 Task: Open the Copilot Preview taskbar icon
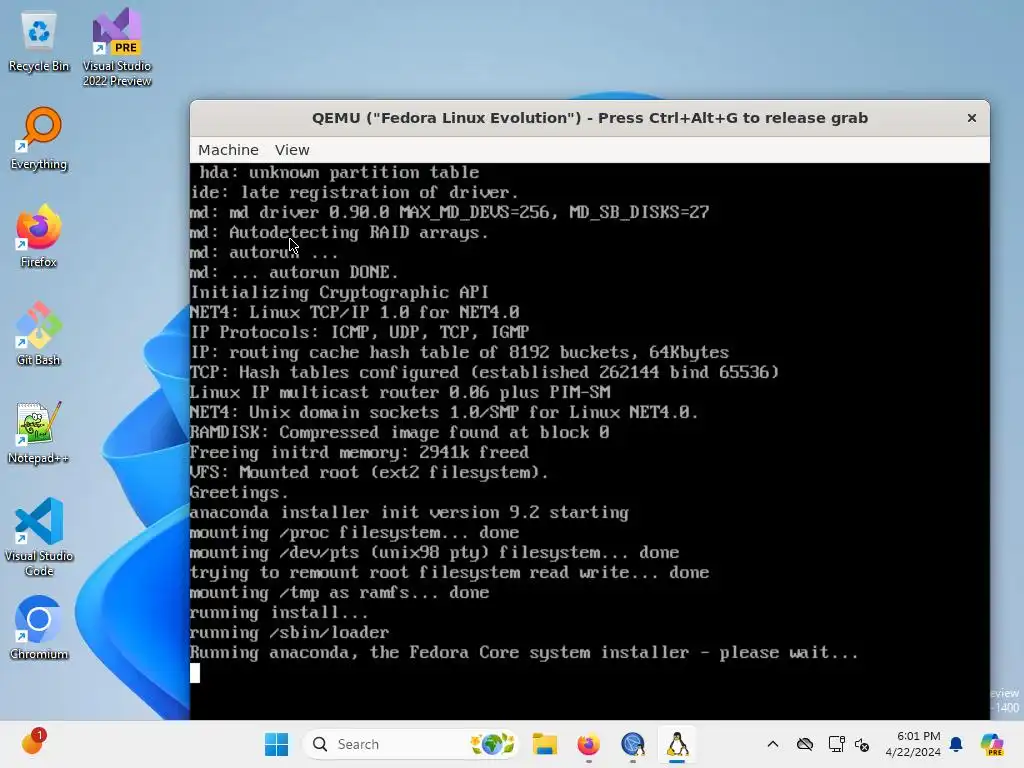click(x=992, y=744)
